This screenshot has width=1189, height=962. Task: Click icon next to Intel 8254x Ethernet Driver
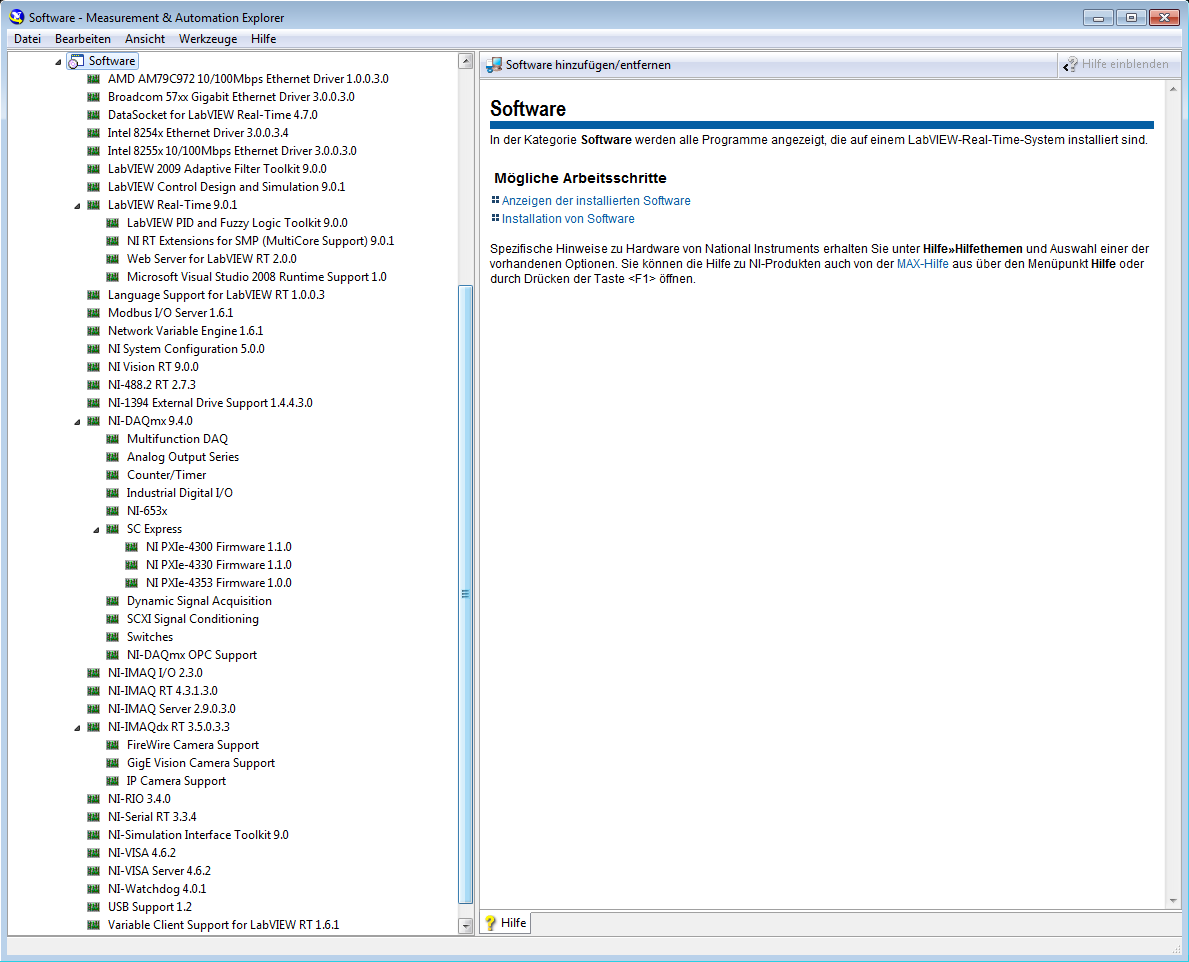[x=93, y=133]
